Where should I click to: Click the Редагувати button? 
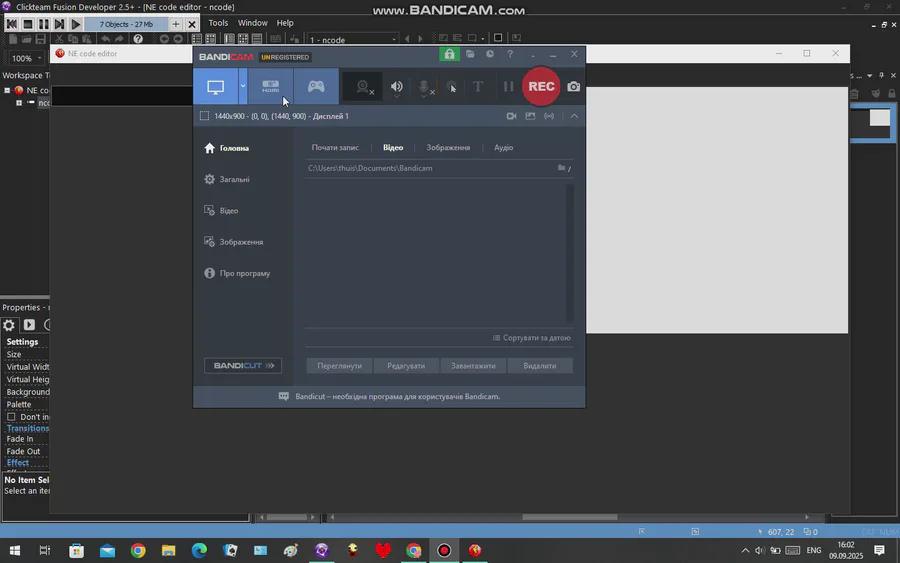click(406, 366)
